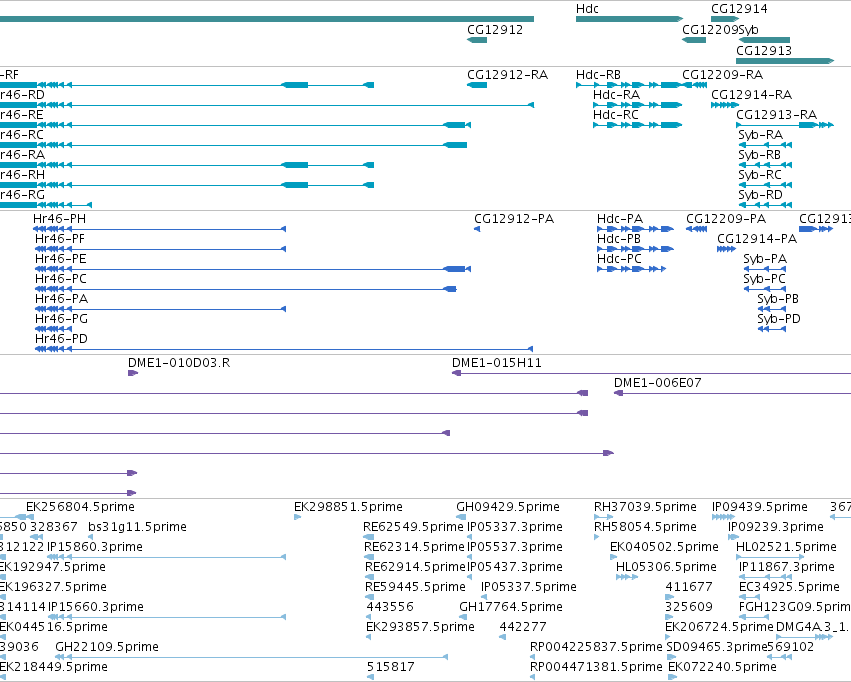Open the RE62549.5prime EST
851x682 pixels.
369,537
